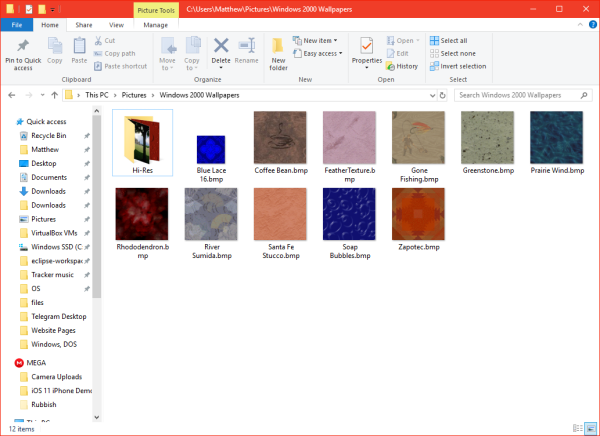Viewport: 600px width, 436px height.
Task: Select the Blue Lace 16.bmp thumbnail
Action: click(x=211, y=148)
